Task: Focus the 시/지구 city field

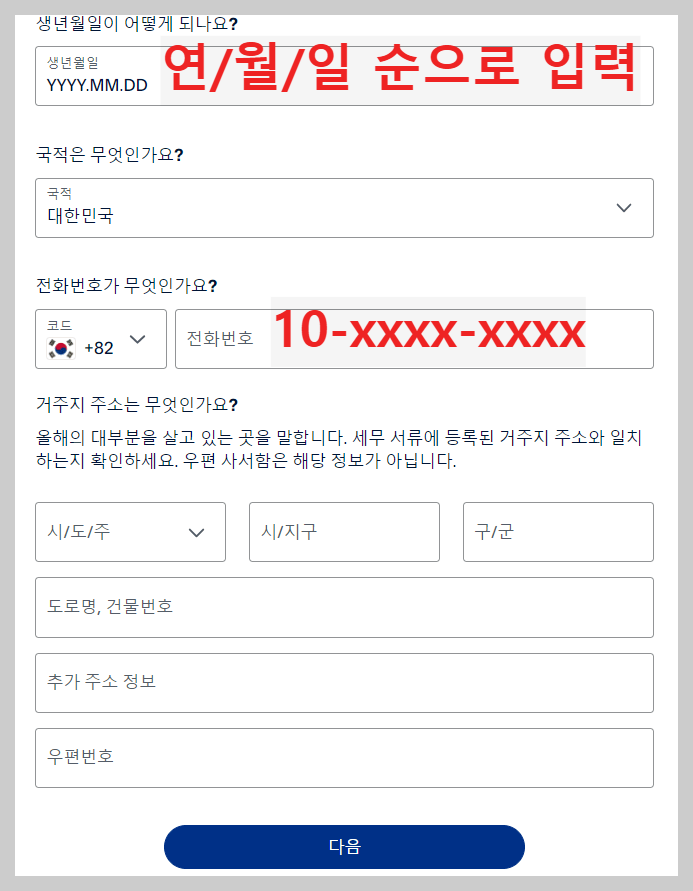Action: 344,532
